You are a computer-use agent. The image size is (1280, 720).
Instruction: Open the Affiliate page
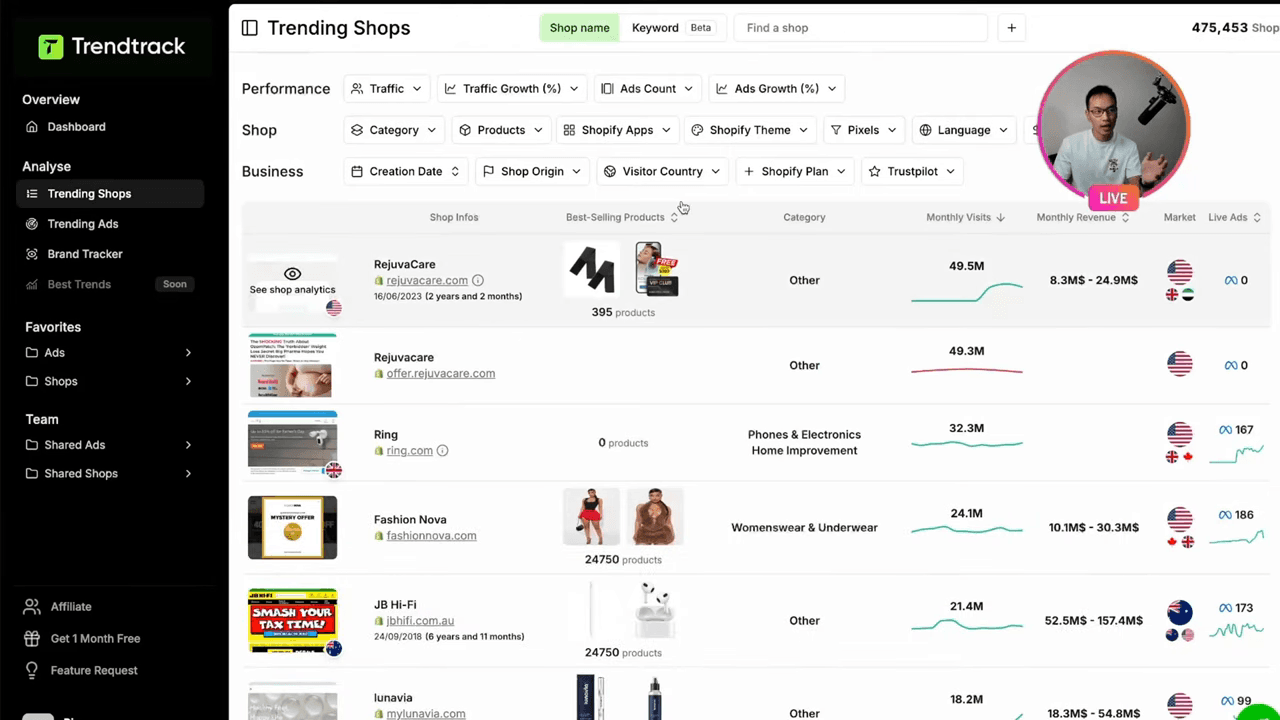click(x=71, y=606)
